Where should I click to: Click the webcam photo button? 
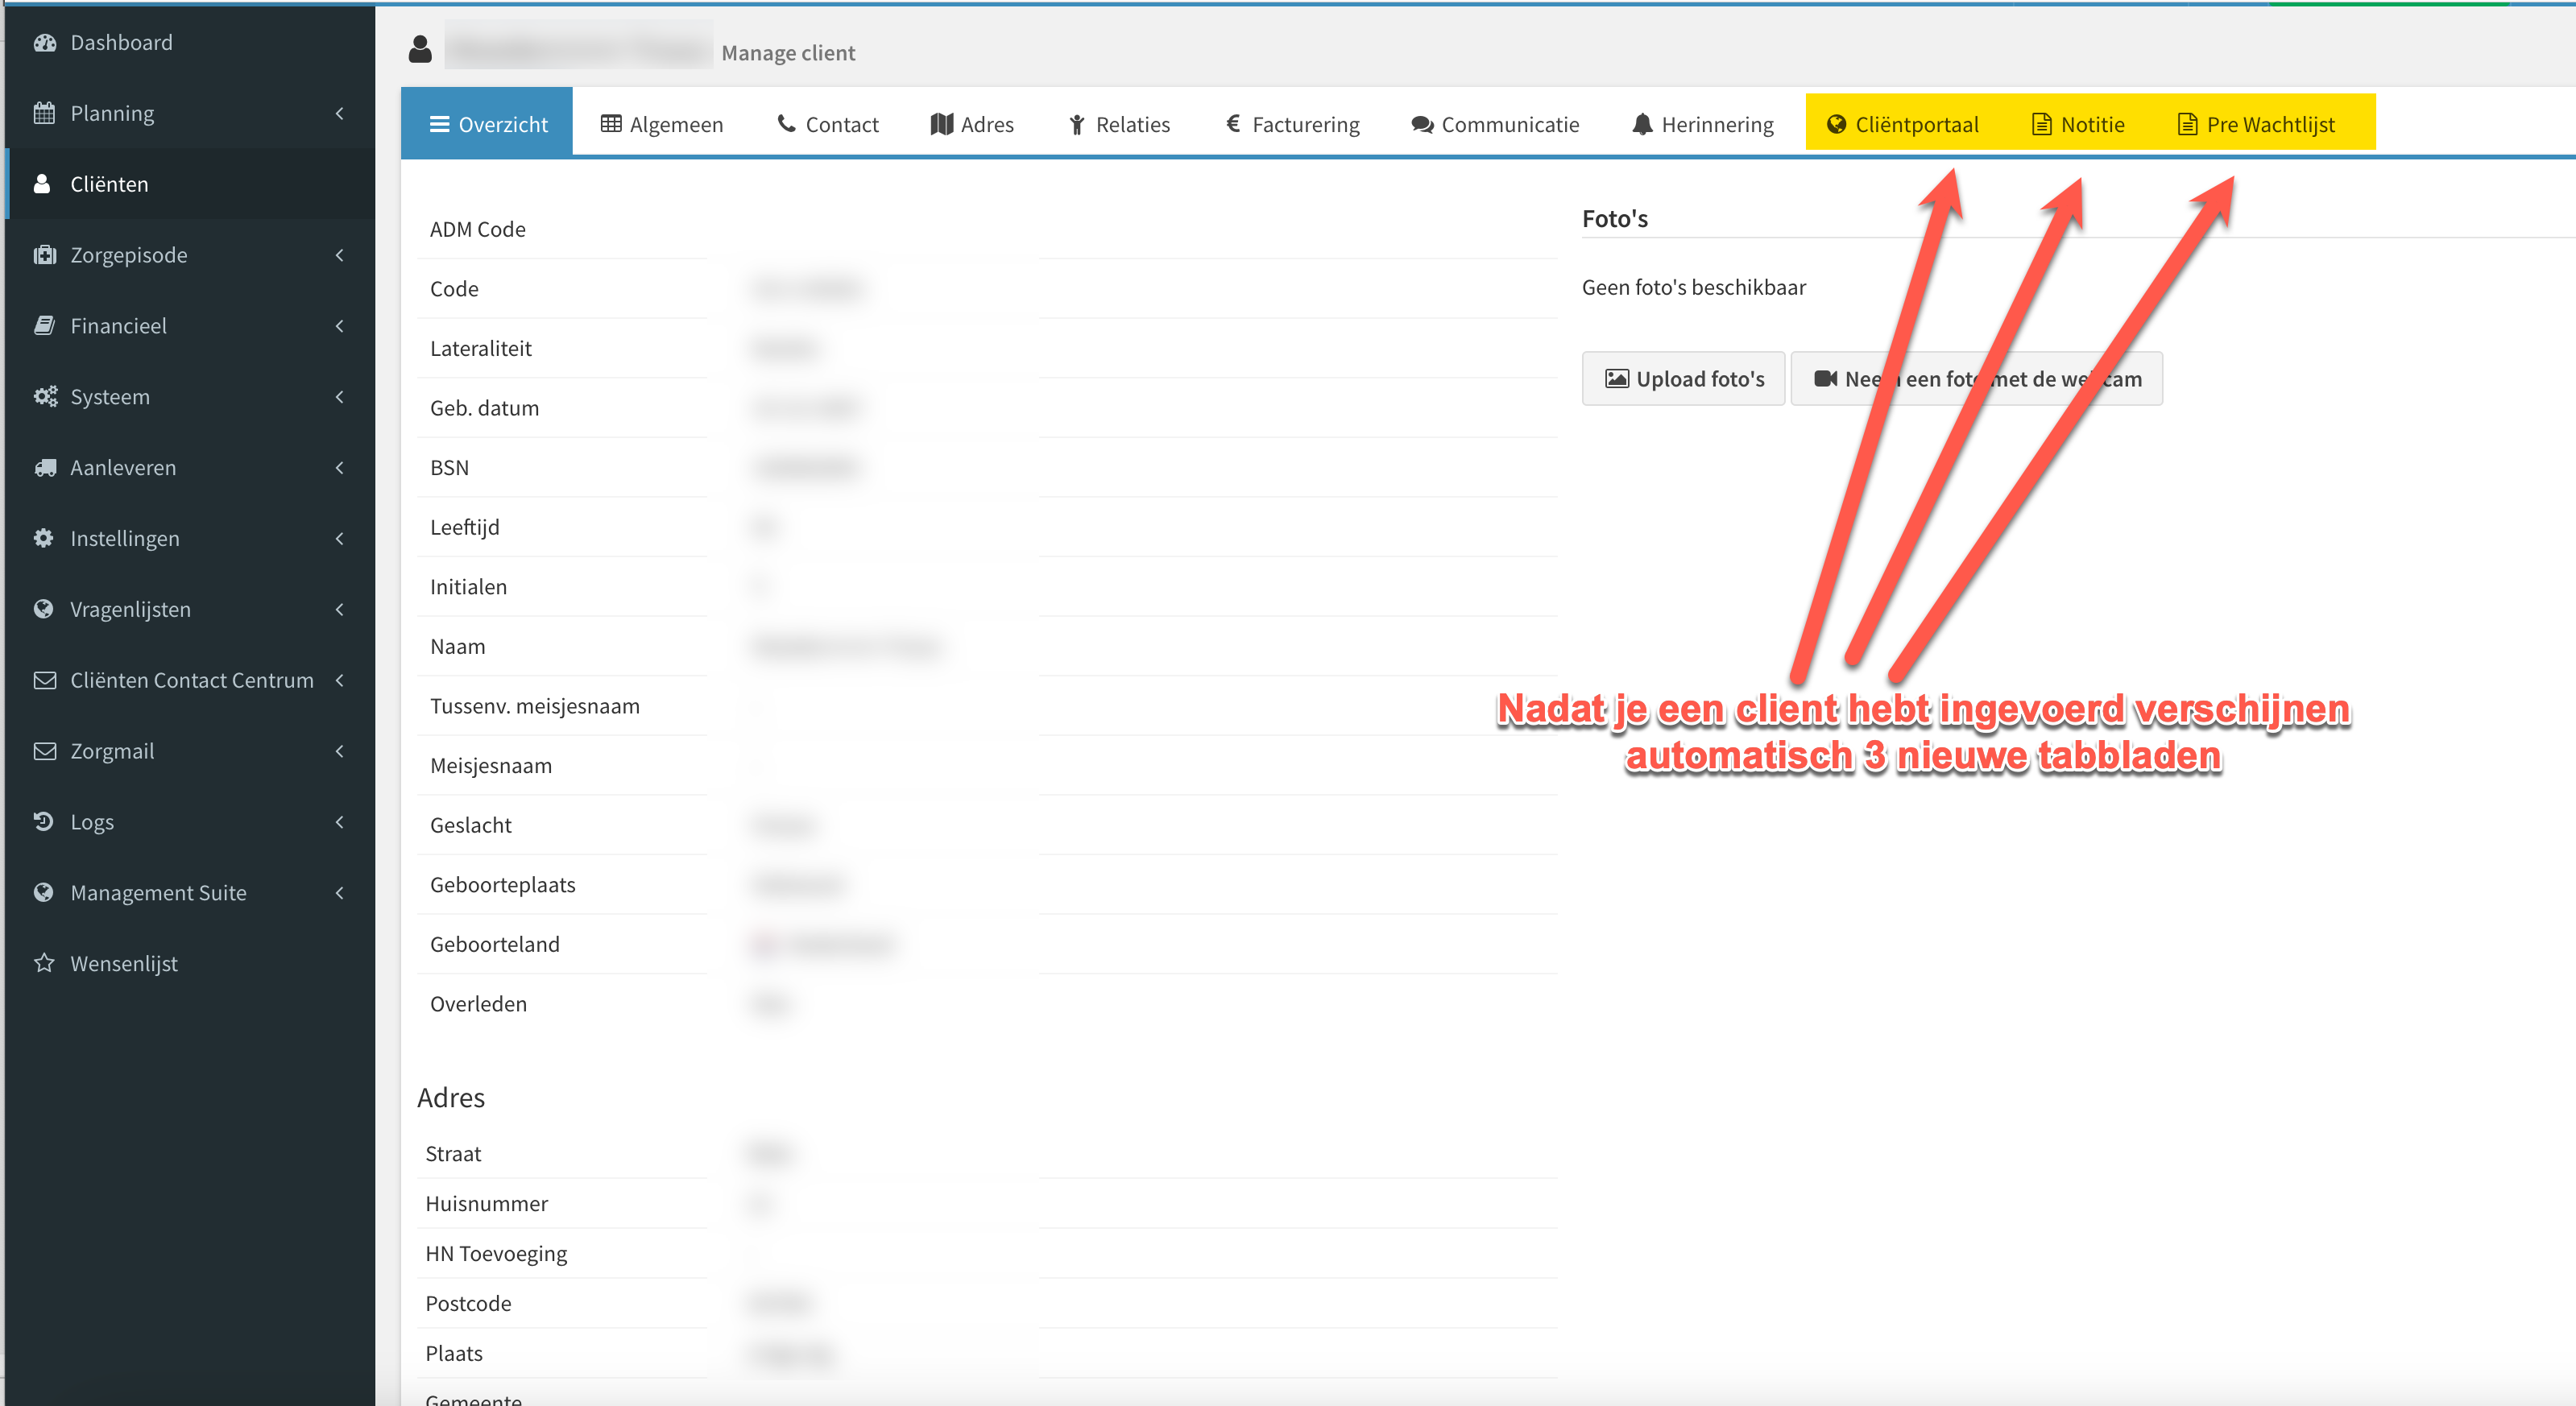1977,378
